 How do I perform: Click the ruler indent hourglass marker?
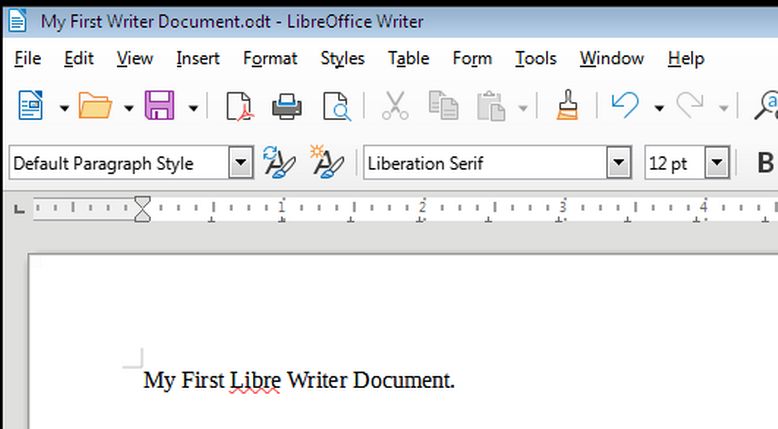[x=142, y=209]
